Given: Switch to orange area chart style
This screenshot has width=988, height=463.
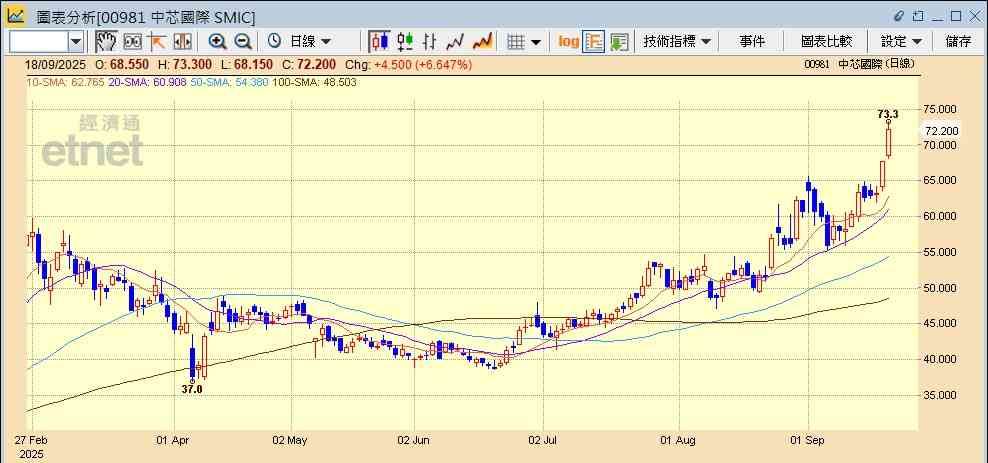Looking at the screenshot, I should click(x=482, y=42).
